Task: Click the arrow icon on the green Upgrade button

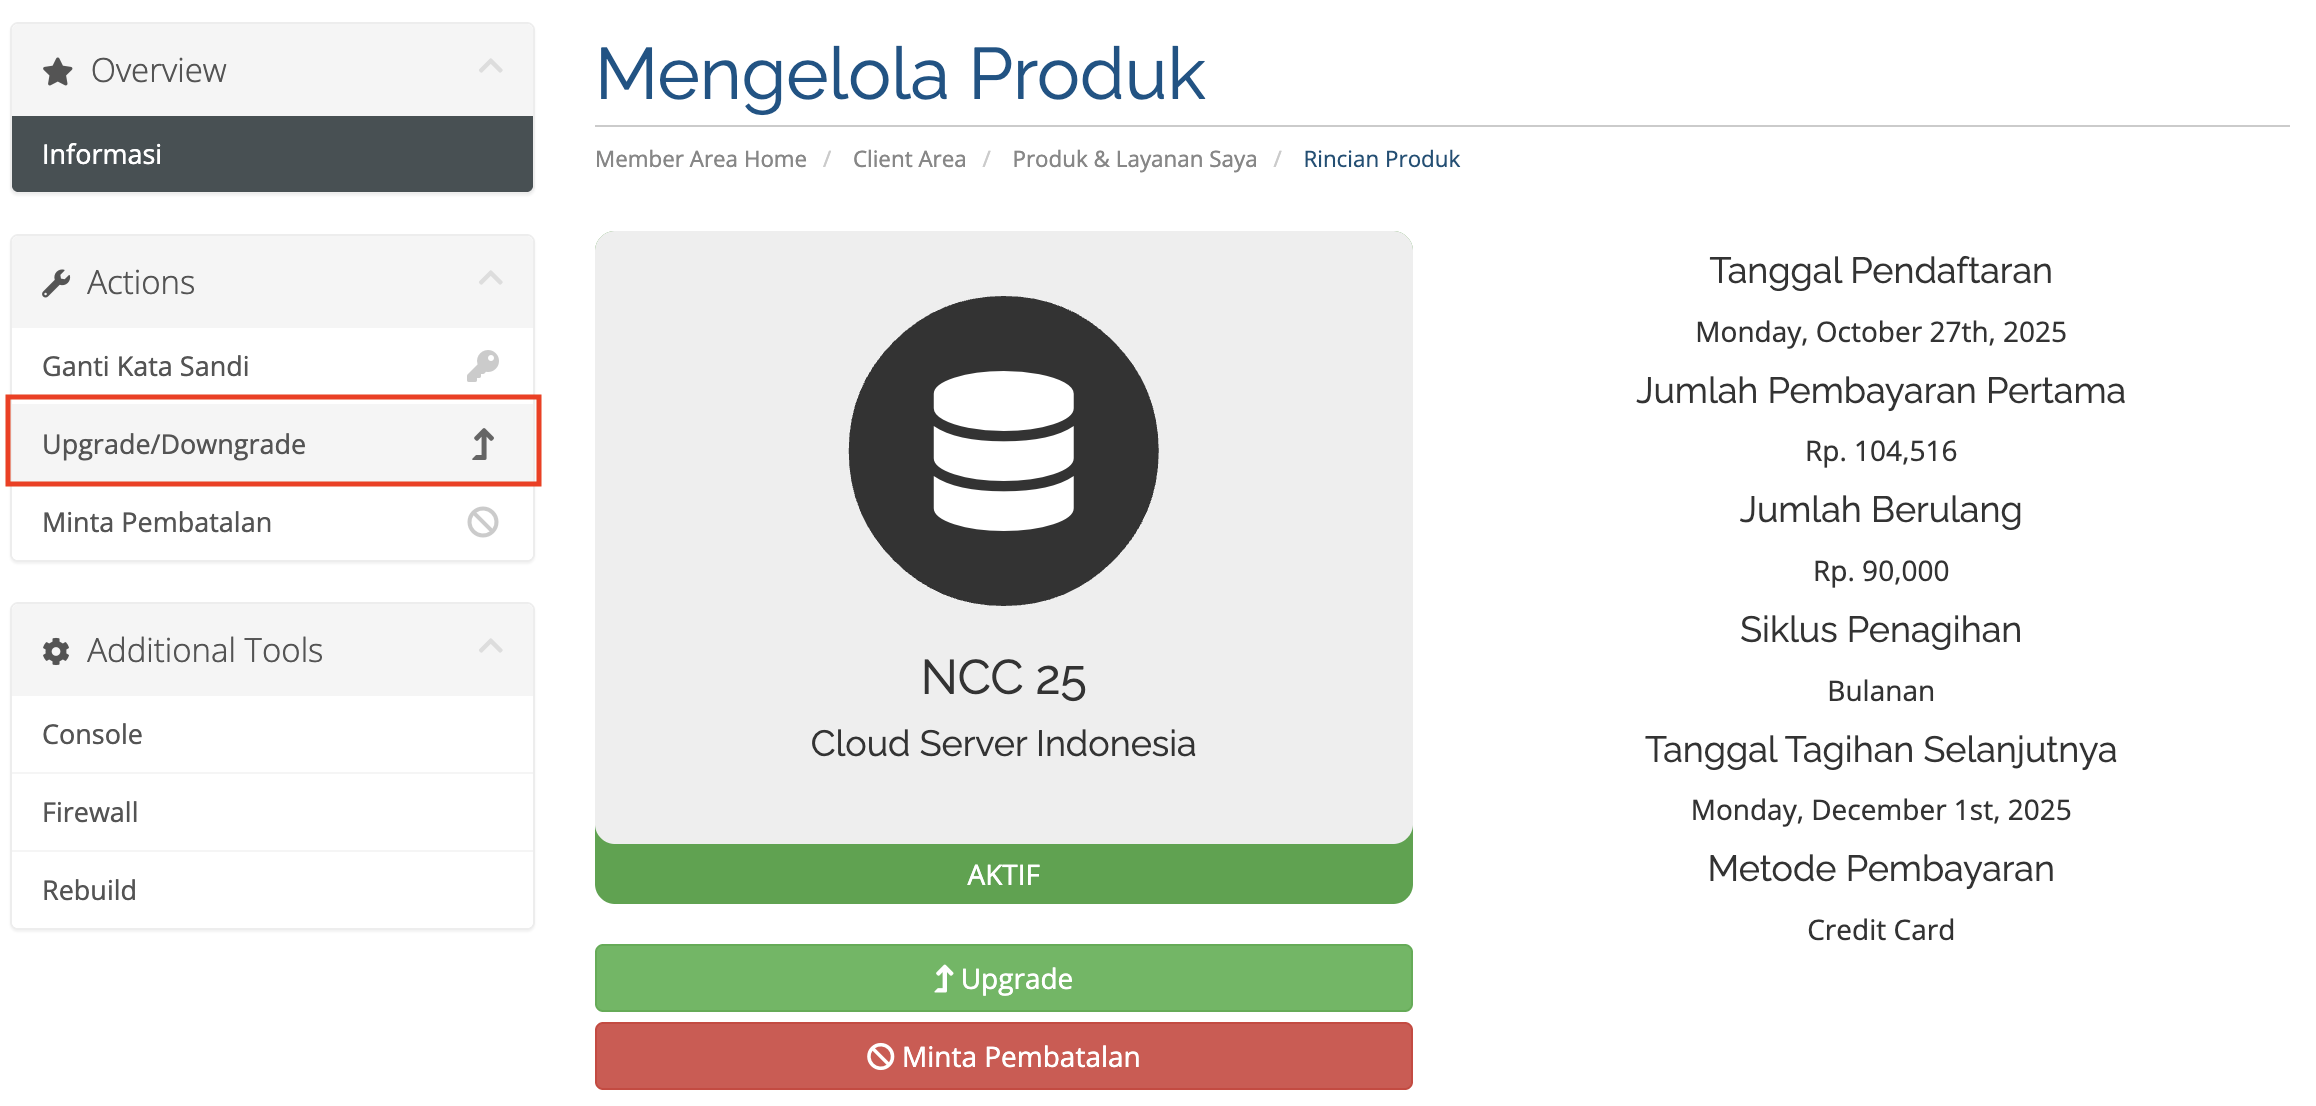Action: click(x=942, y=979)
